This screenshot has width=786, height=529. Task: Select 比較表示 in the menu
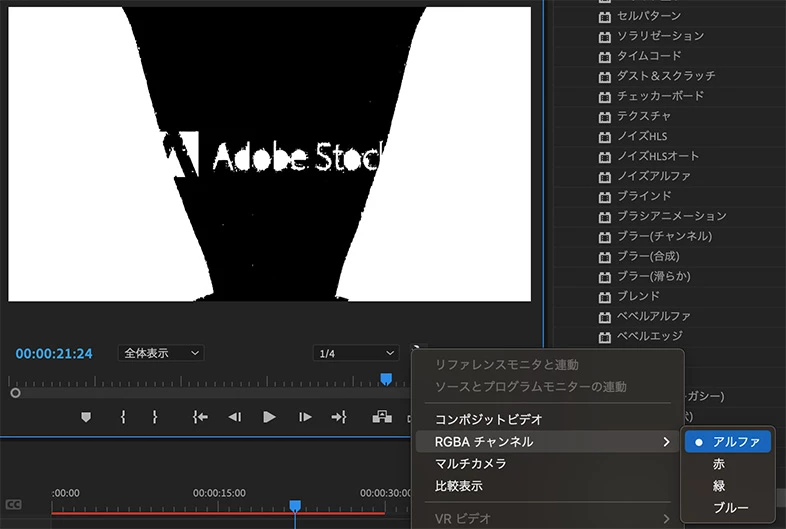pos(459,486)
